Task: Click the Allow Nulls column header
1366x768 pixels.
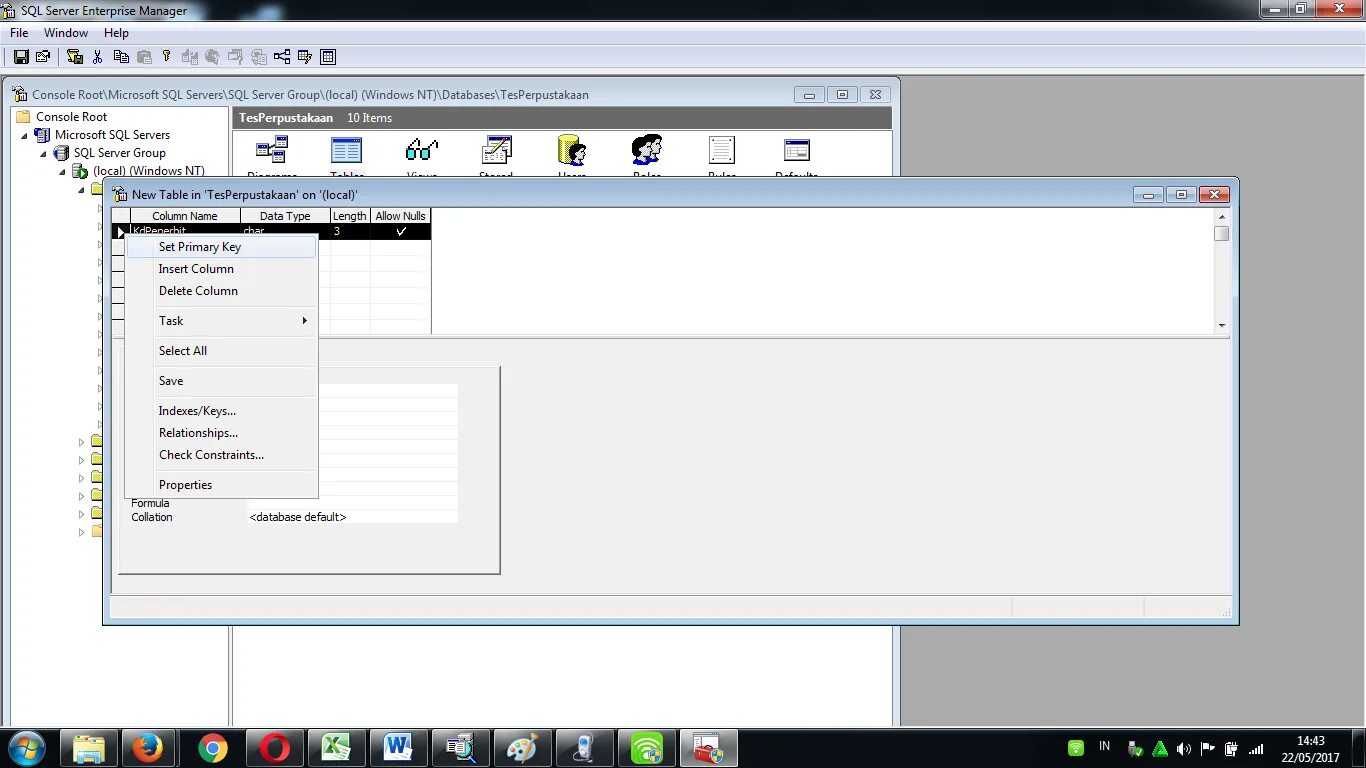Action: (401, 216)
